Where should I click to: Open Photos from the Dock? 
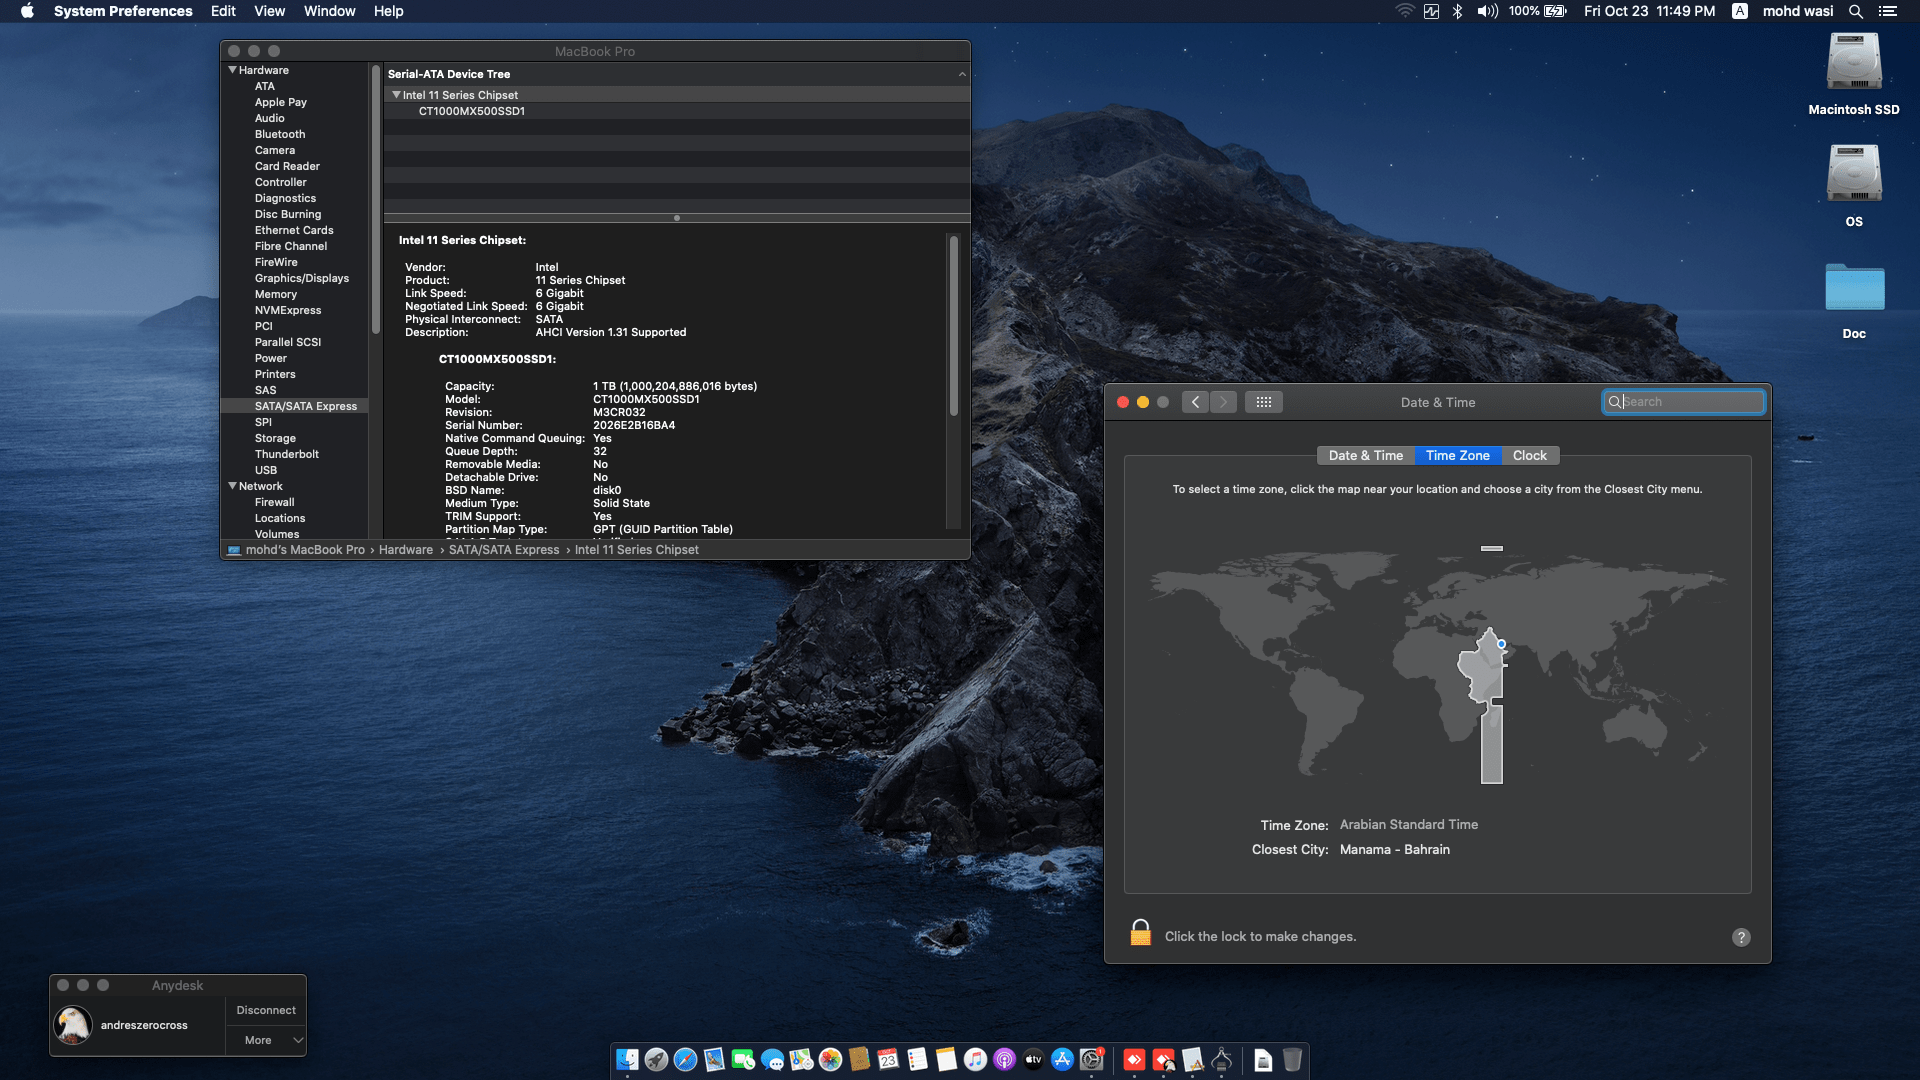[830, 1060]
